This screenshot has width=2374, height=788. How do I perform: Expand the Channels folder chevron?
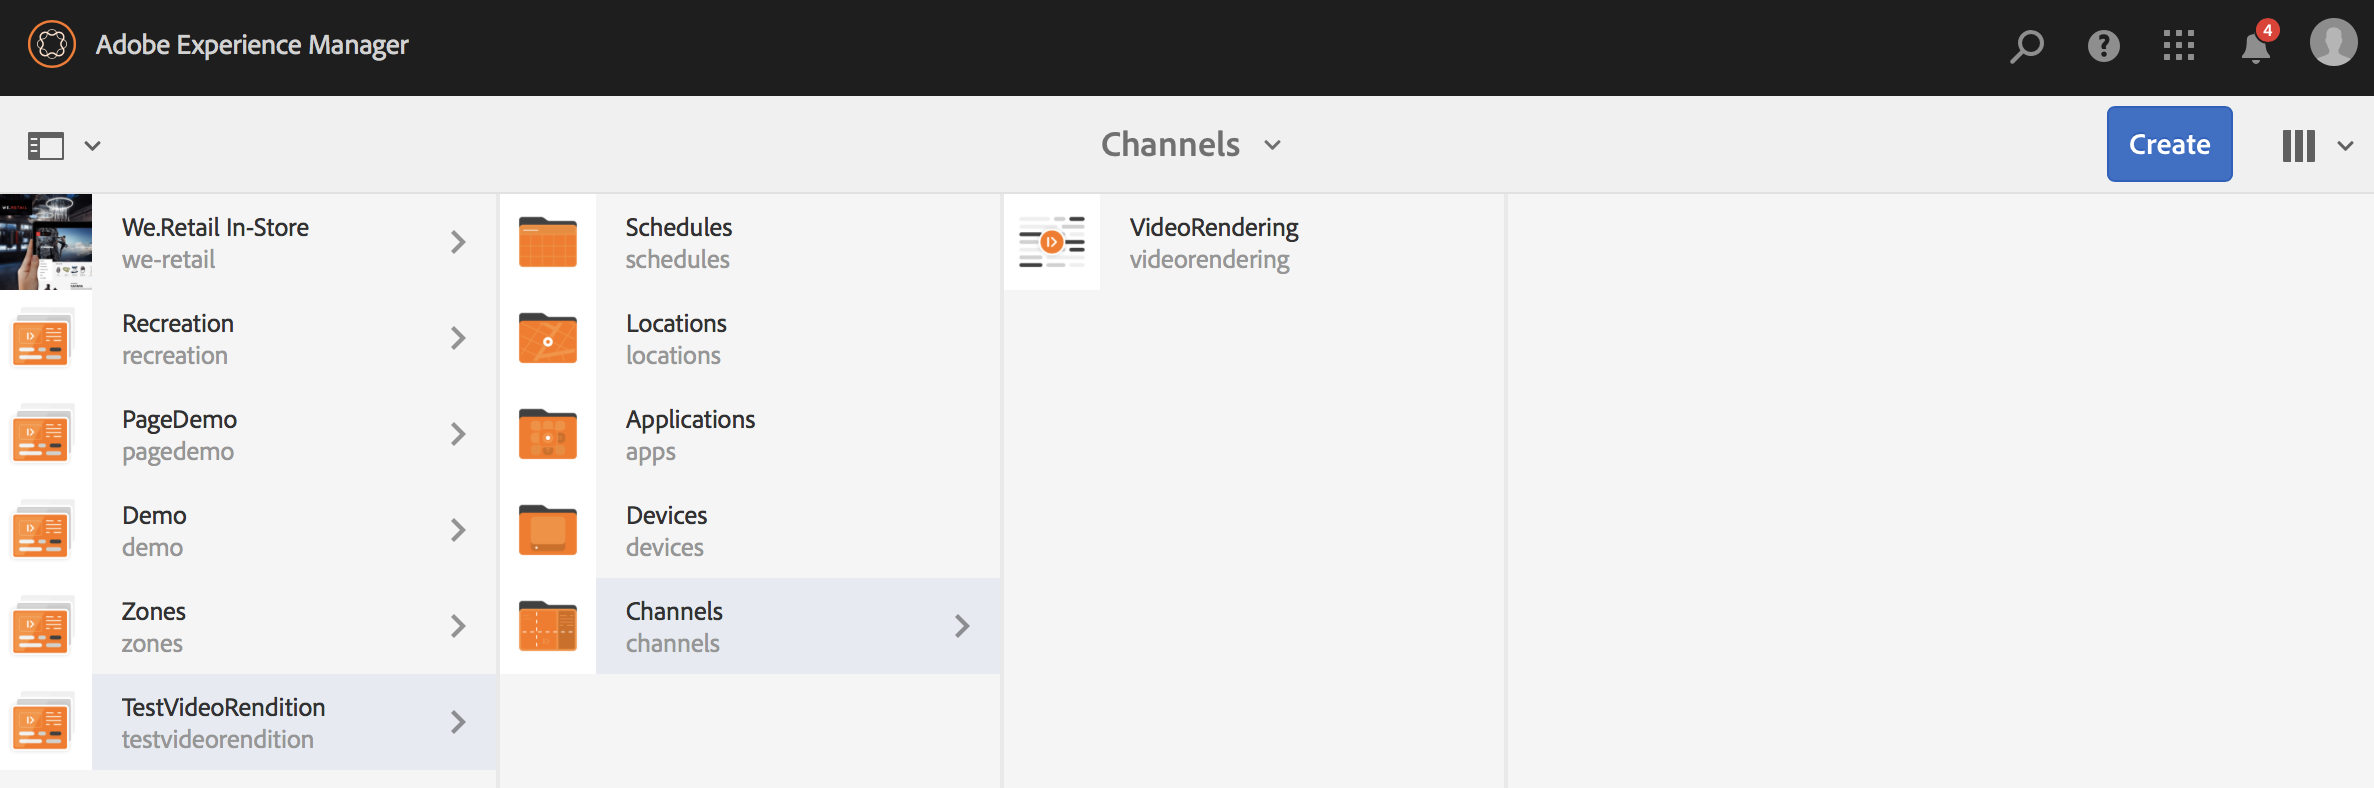pyautogui.click(x=962, y=626)
